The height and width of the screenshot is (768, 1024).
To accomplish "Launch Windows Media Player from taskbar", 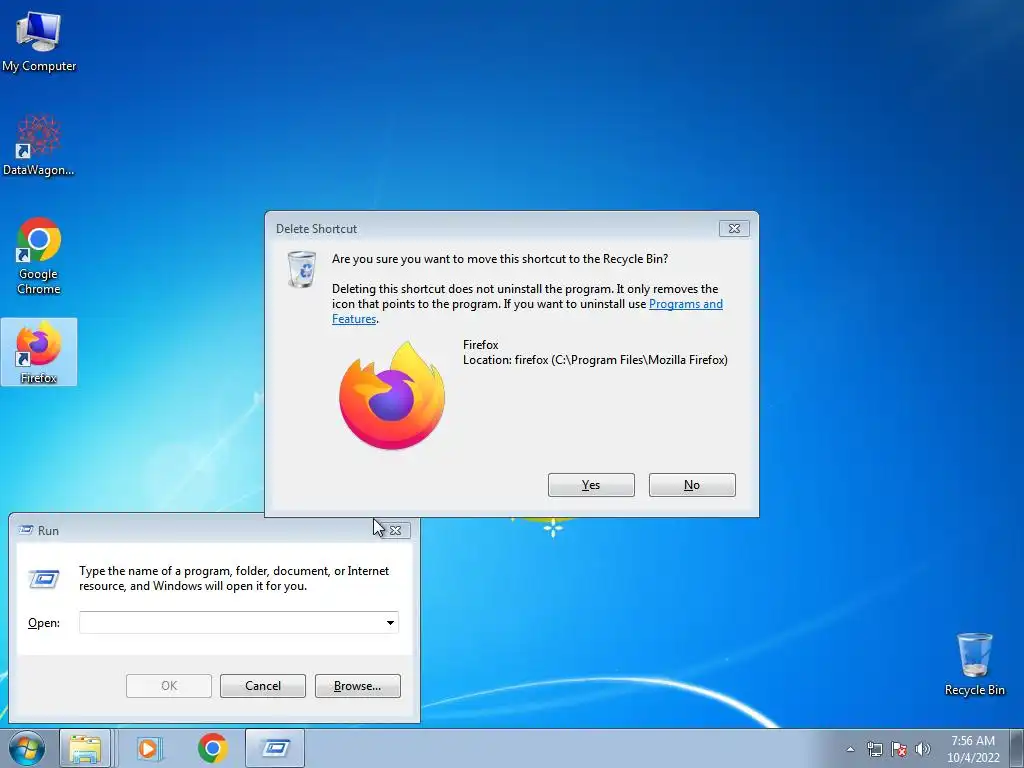I will [x=149, y=748].
